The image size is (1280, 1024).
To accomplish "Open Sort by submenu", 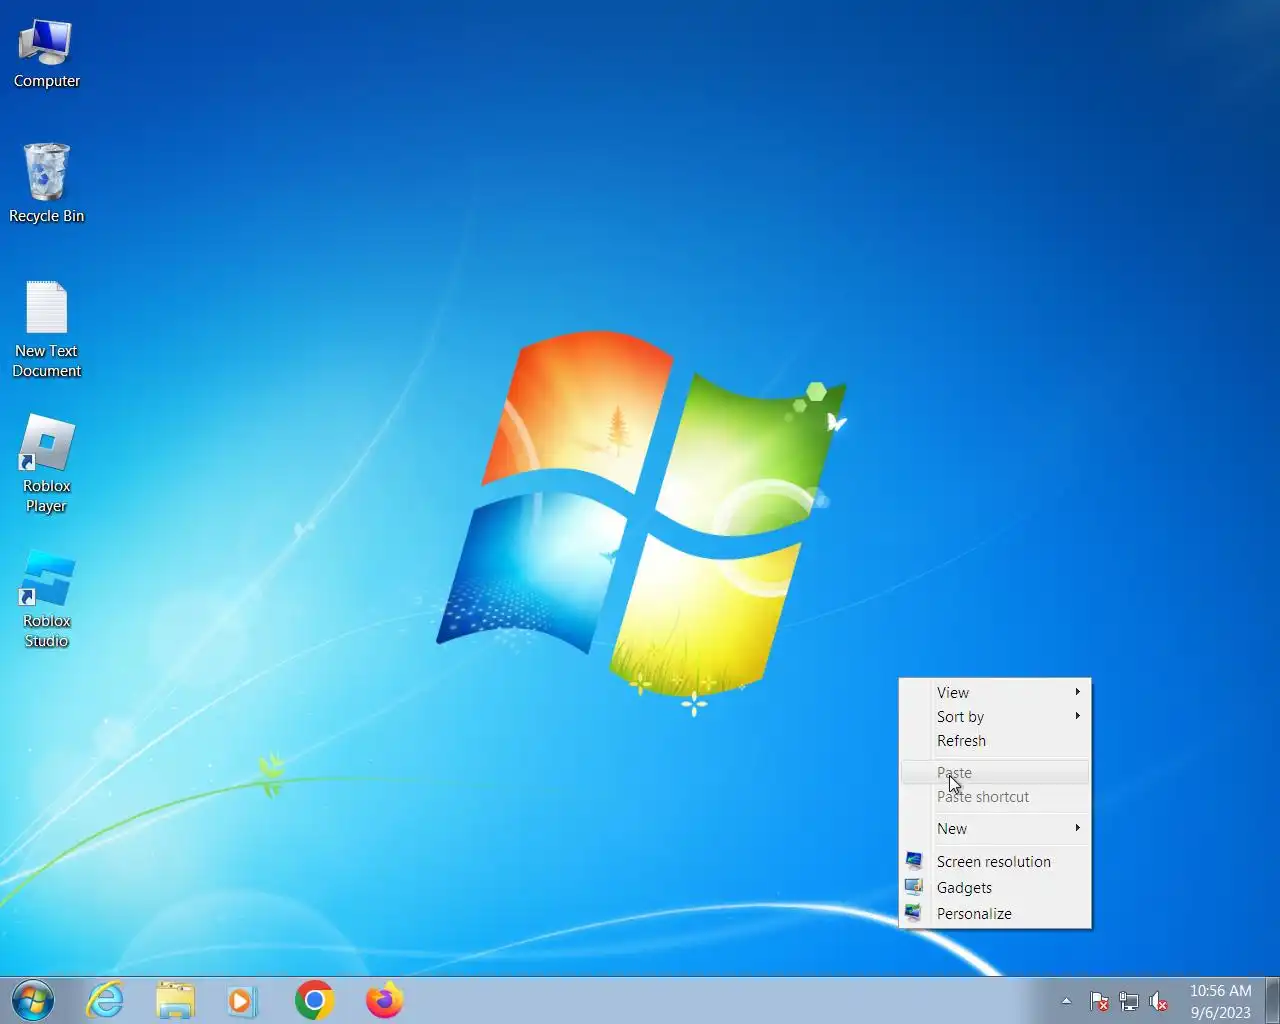I will click(x=995, y=716).
